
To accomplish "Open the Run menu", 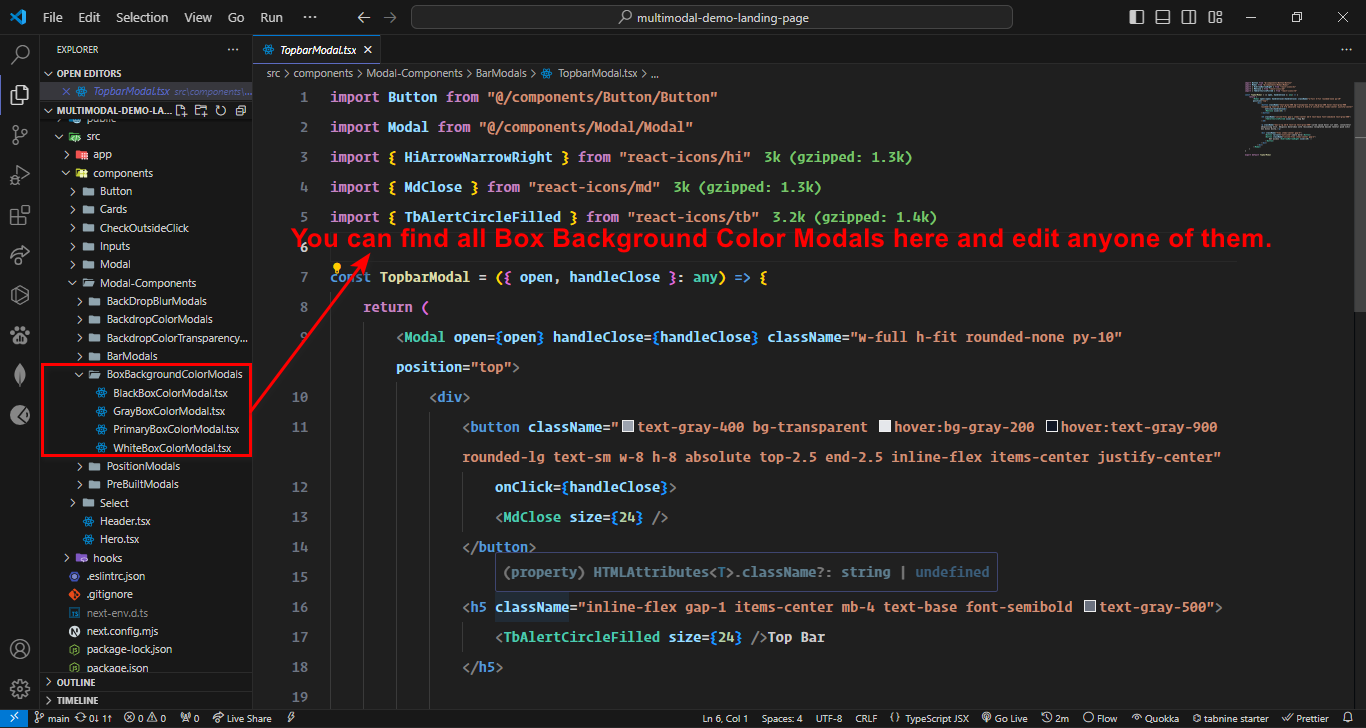I will pyautogui.click(x=271, y=17).
